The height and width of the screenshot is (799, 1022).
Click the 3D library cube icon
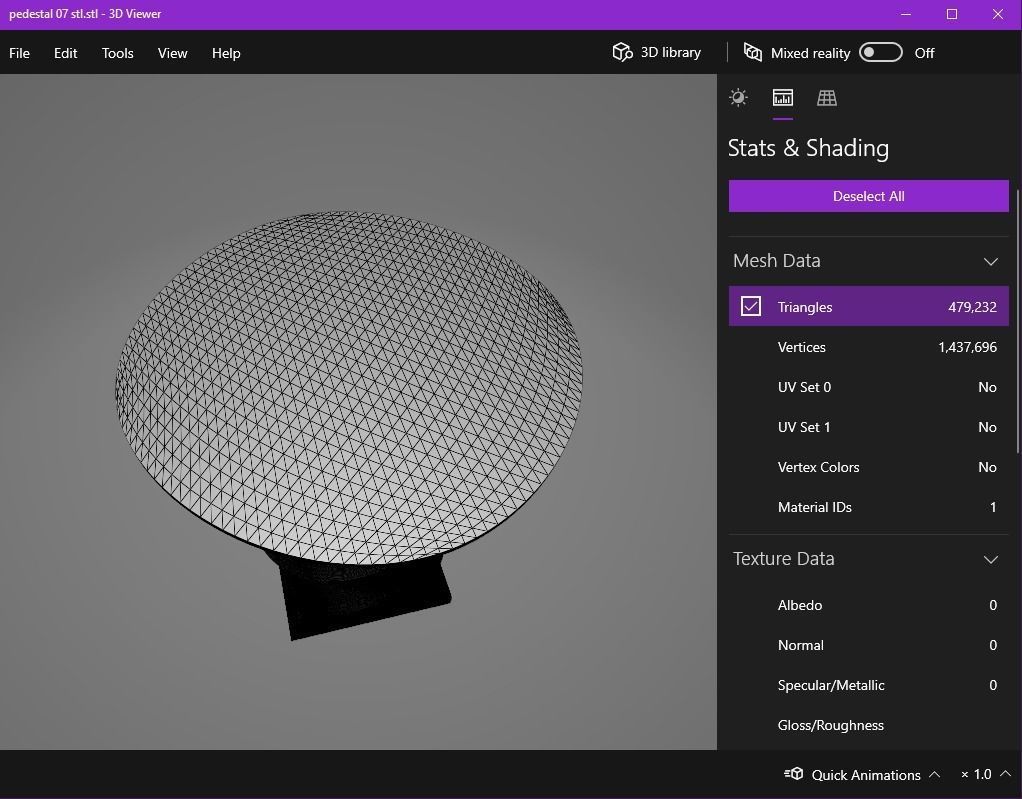[622, 52]
